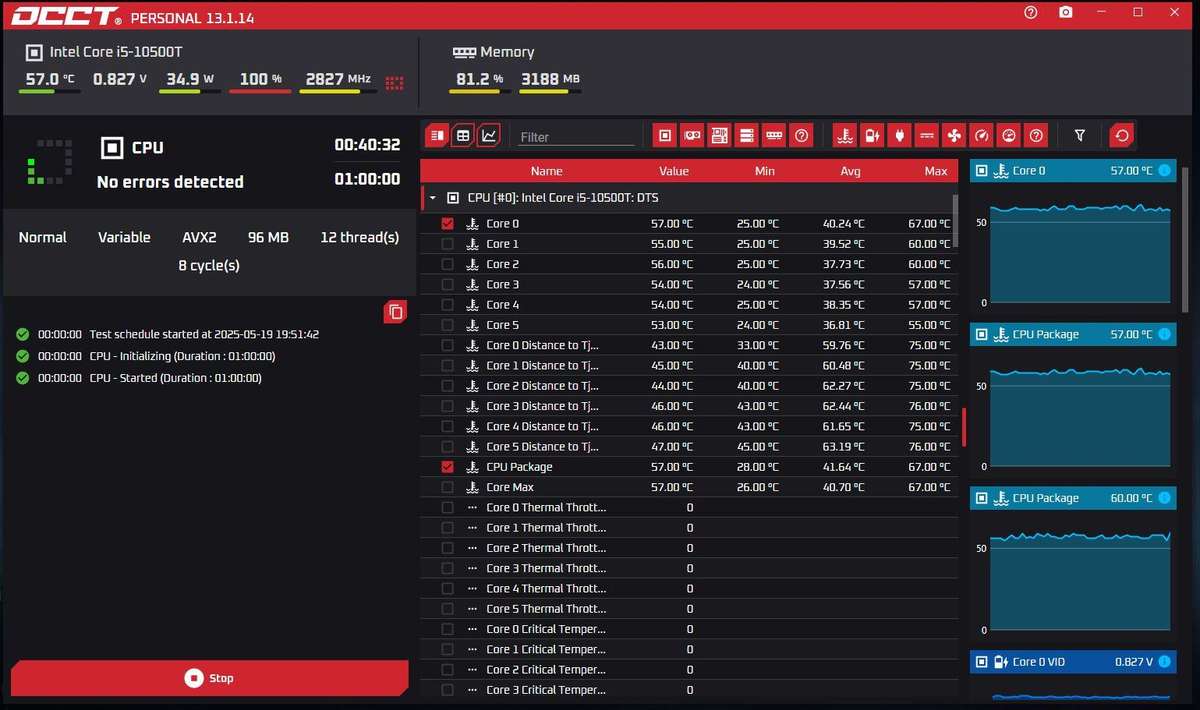Viewport: 1200px width, 710px height.
Task: Copy the log with the copy icon
Action: point(396,312)
